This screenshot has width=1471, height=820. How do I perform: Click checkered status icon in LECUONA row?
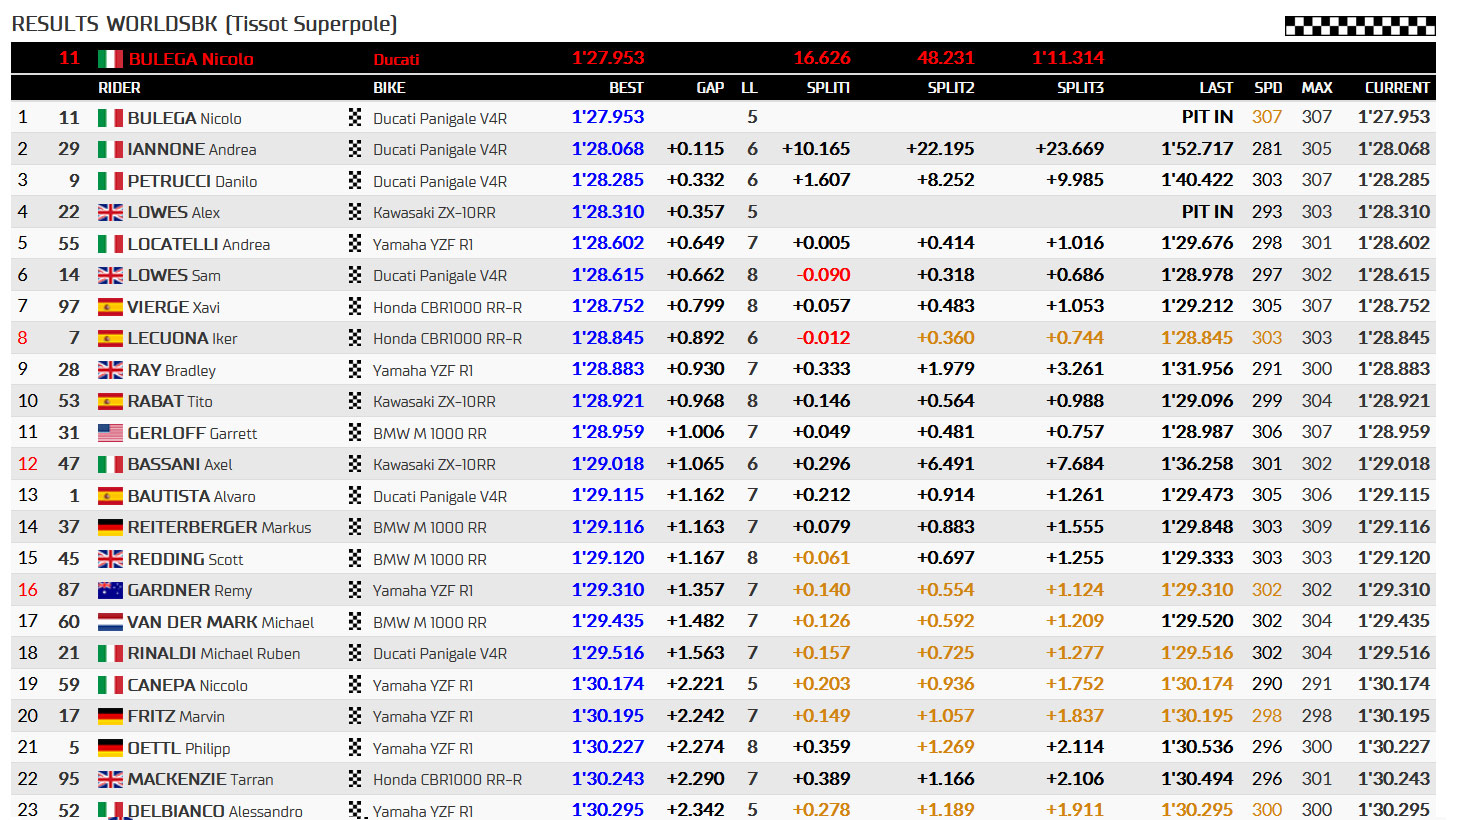pos(355,338)
